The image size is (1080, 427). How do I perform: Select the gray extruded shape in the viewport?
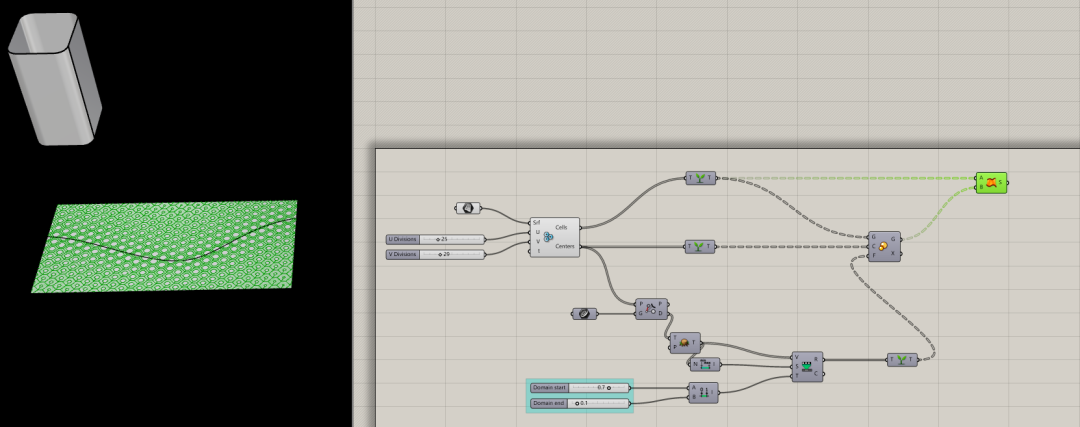coord(55,79)
